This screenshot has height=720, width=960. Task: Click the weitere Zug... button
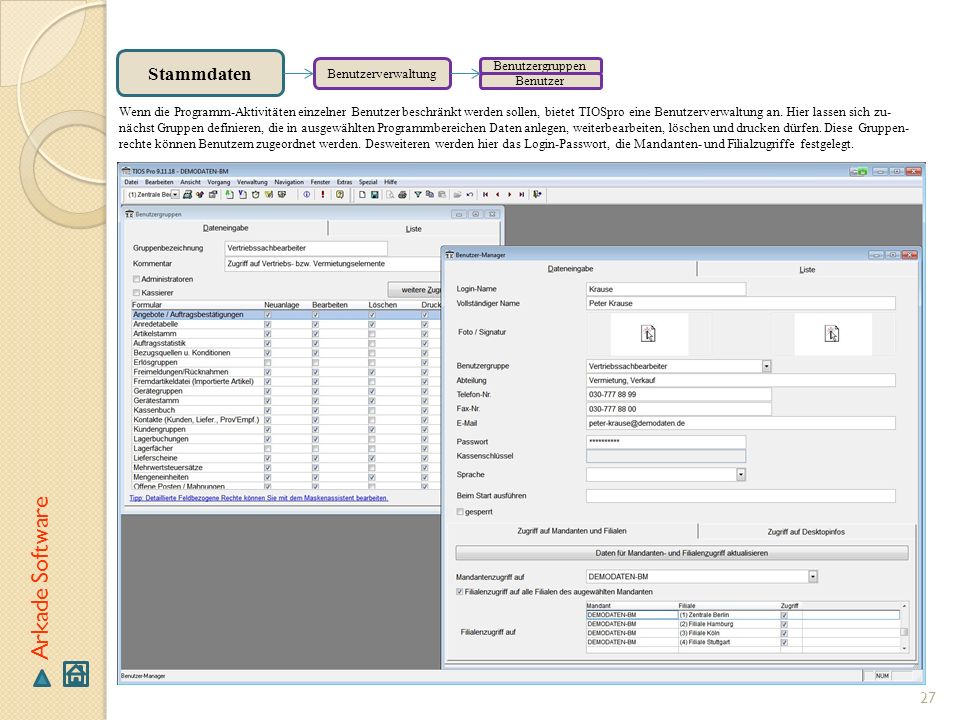(x=415, y=290)
